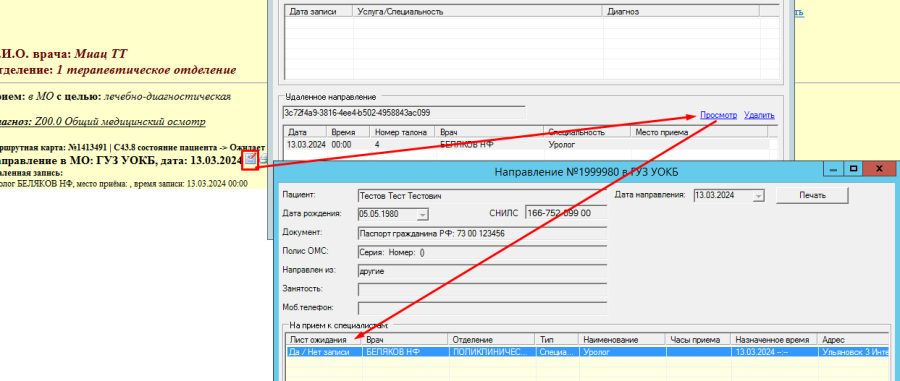Click the Место приема column header
Viewport: 900px width, 381px height.
700,132
